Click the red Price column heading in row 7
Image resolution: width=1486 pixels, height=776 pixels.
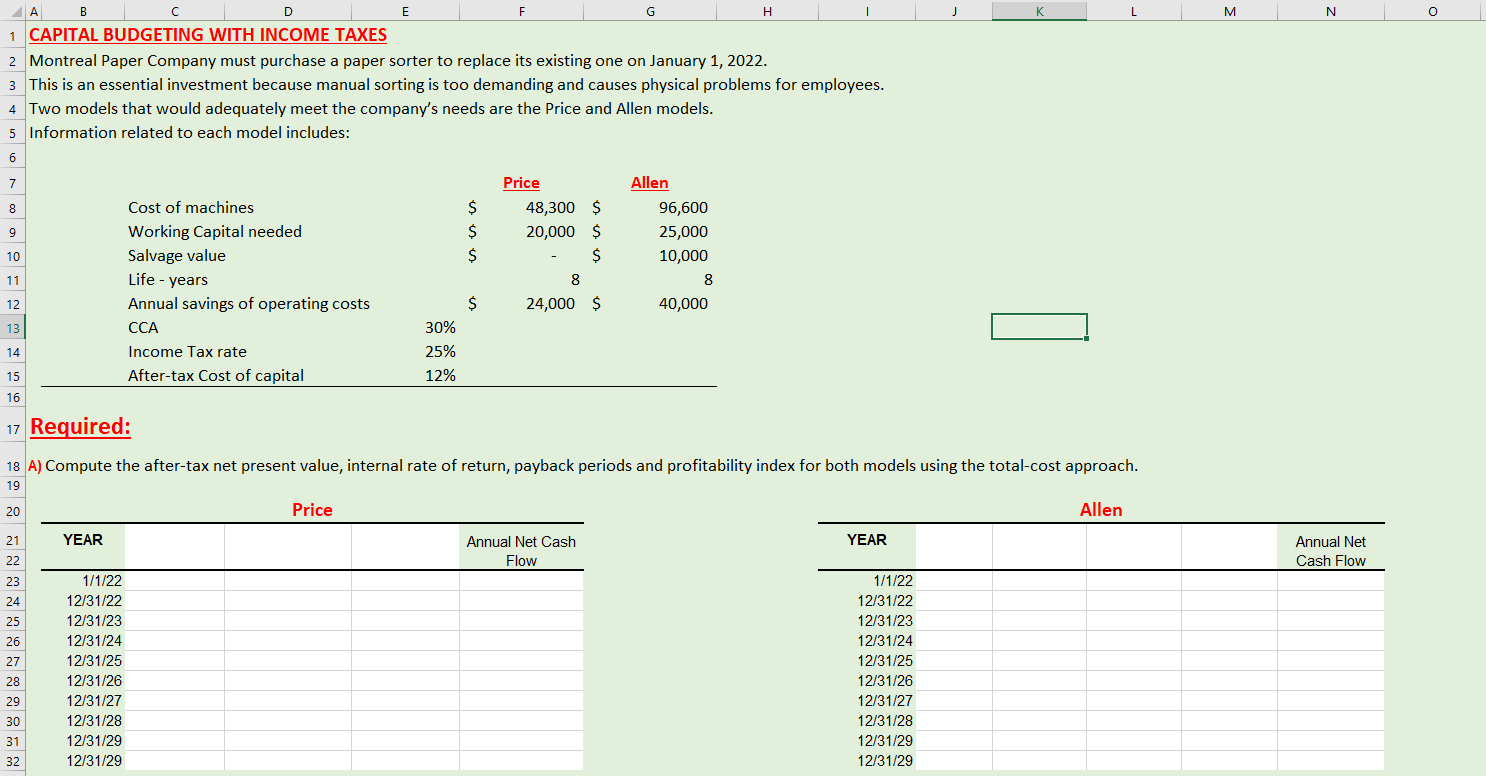point(521,183)
